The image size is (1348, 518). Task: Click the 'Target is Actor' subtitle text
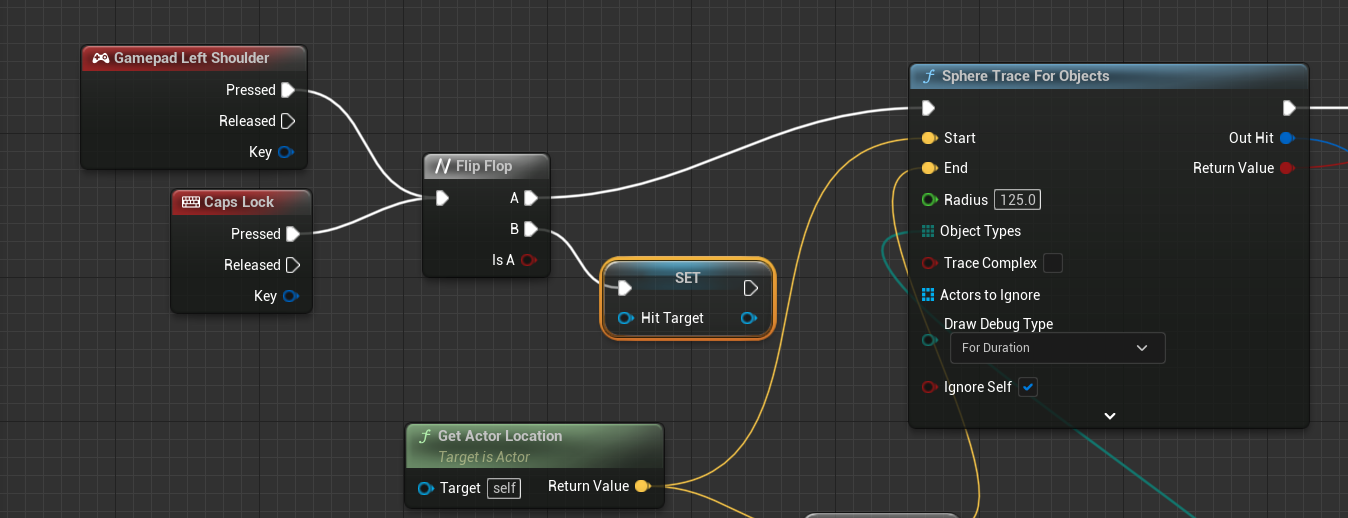click(484, 457)
